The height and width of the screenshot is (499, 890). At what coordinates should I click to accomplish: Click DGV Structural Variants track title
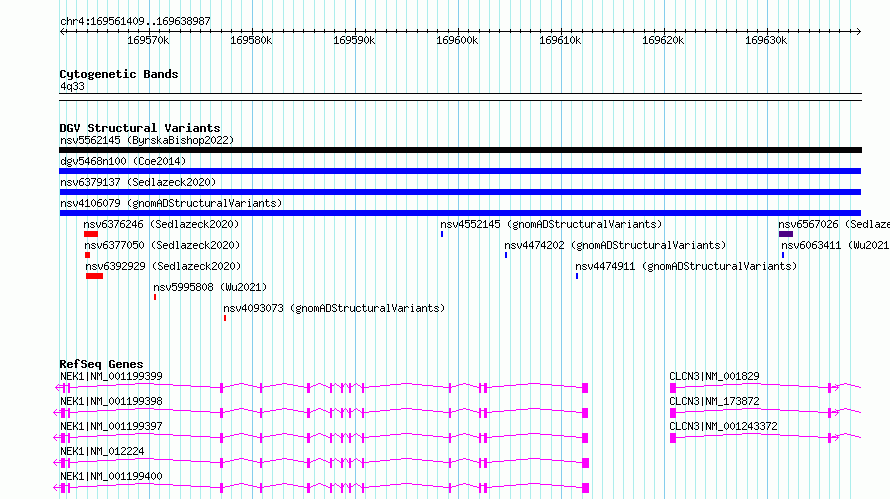[140, 128]
